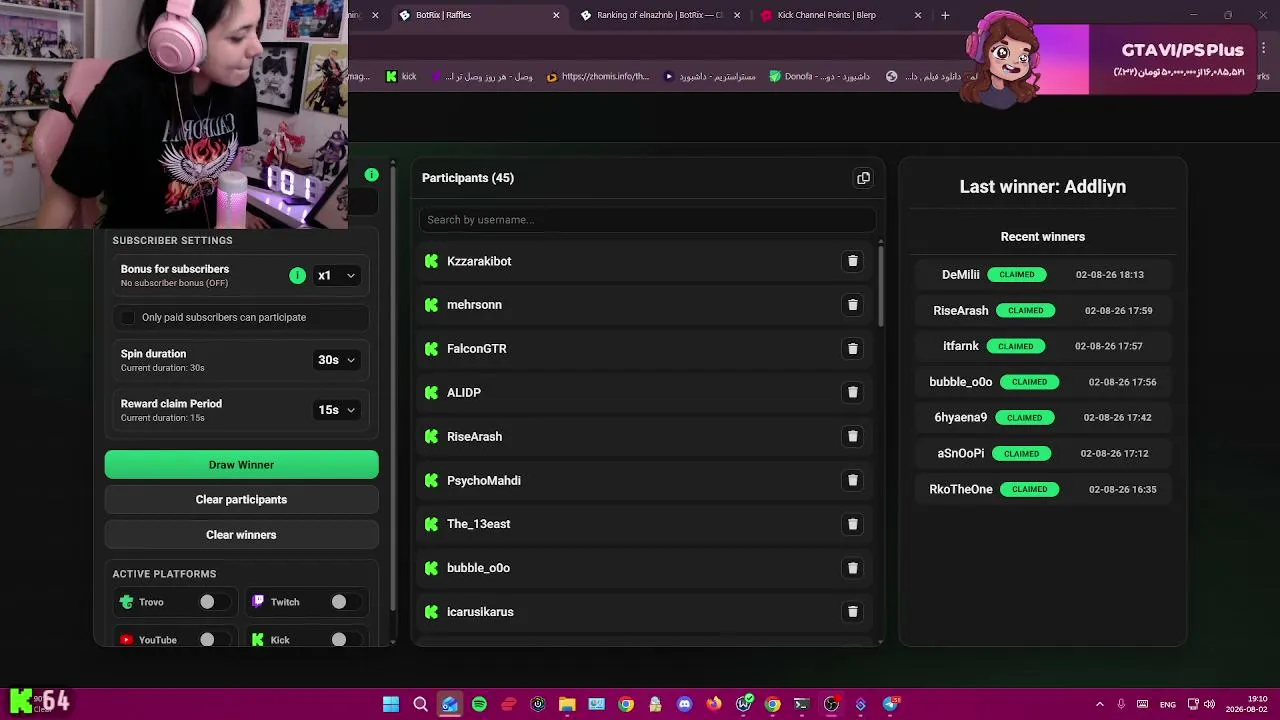Copy the participants list
The height and width of the screenshot is (720, 1280).
point(863,178)
